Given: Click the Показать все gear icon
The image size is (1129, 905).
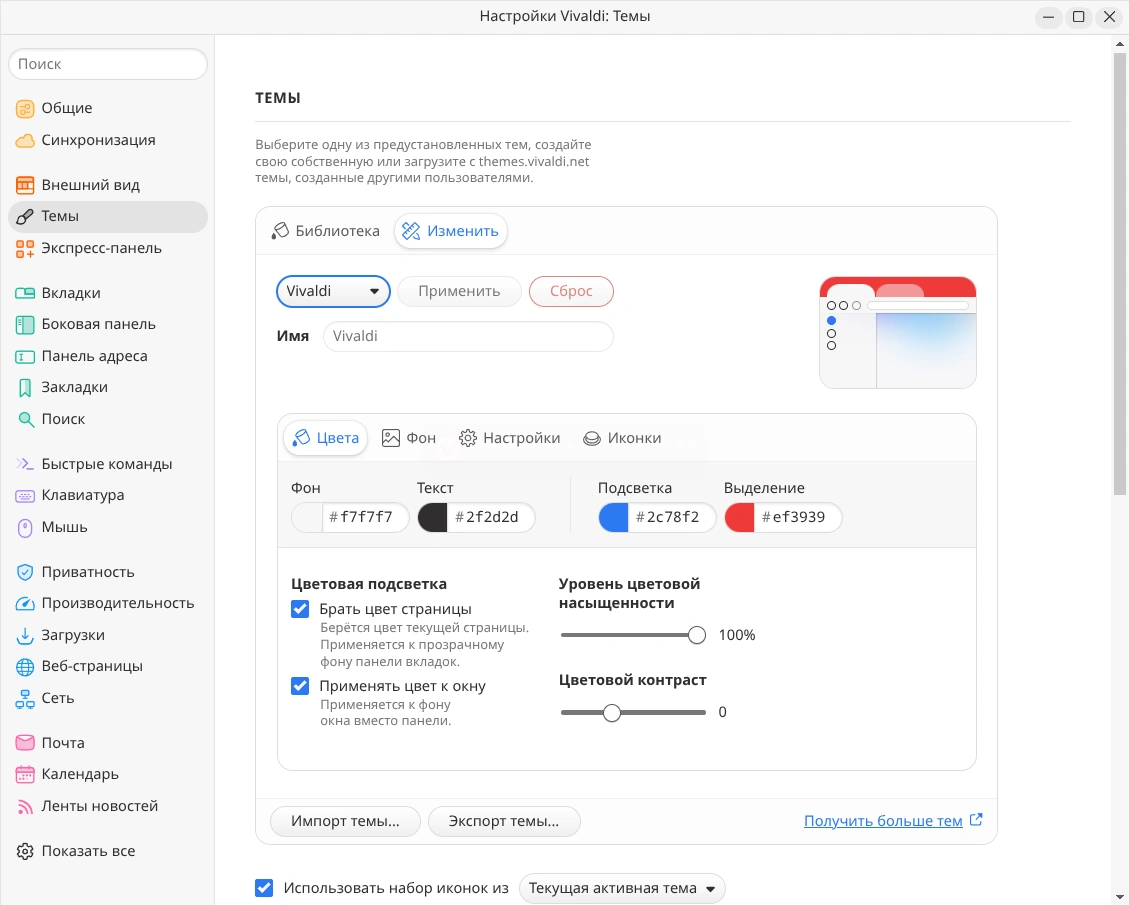Looking at the screenshot, I should coord(25,851).
